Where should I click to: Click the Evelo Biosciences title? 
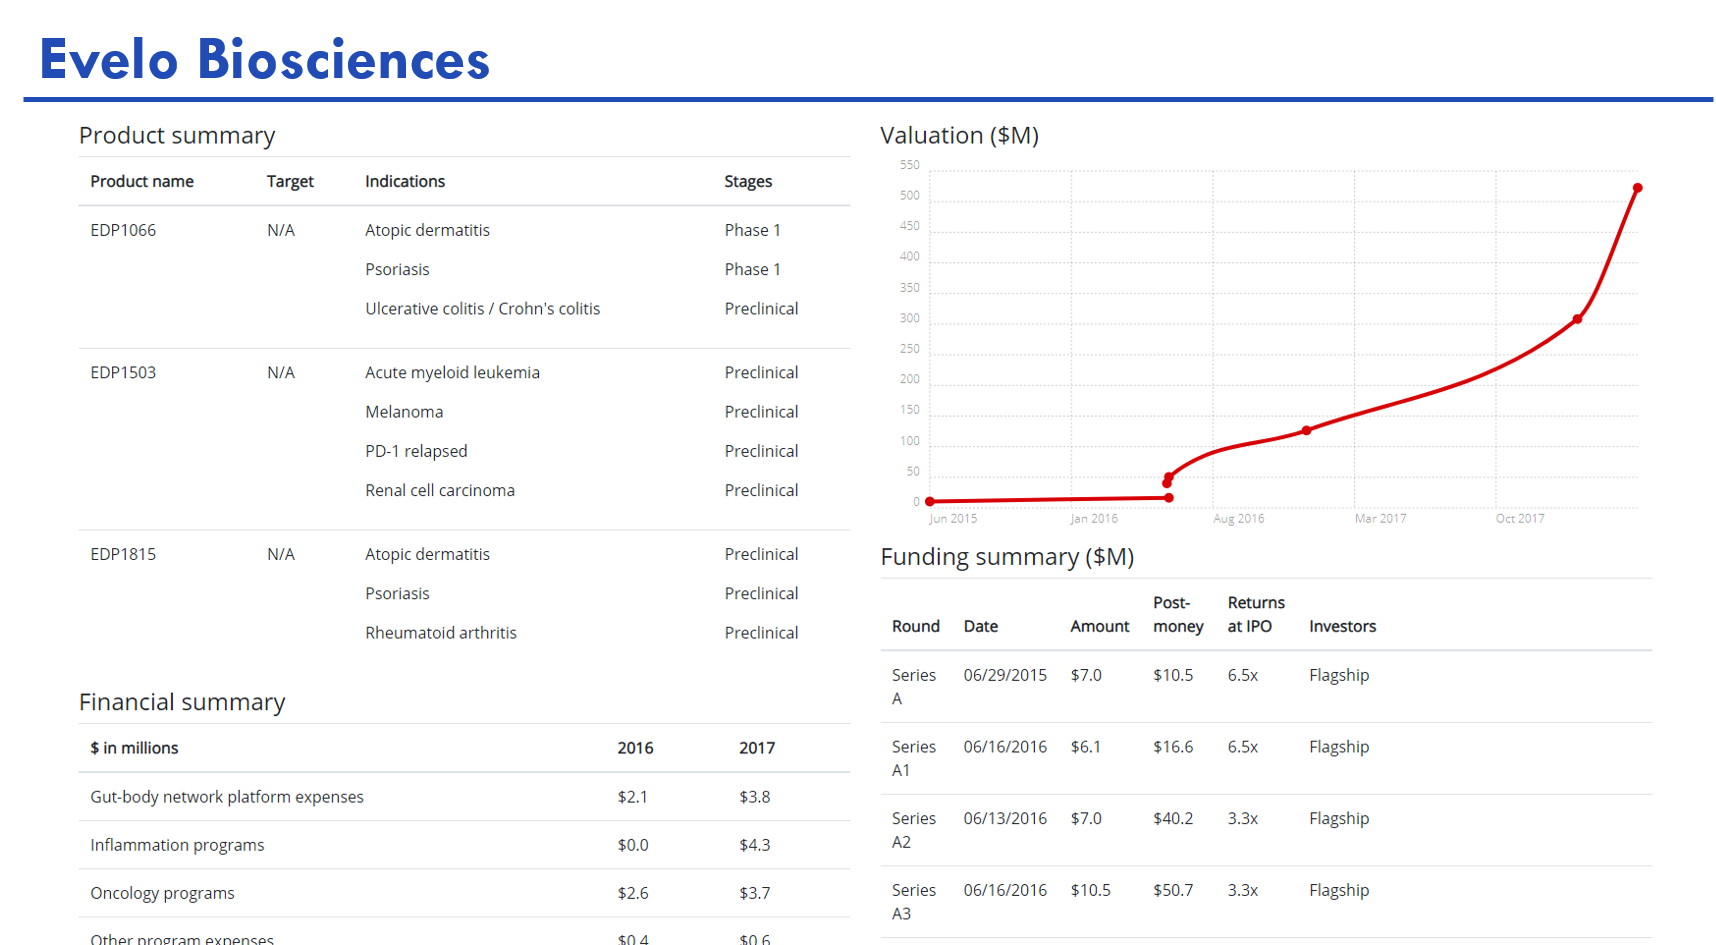(264, 59)
